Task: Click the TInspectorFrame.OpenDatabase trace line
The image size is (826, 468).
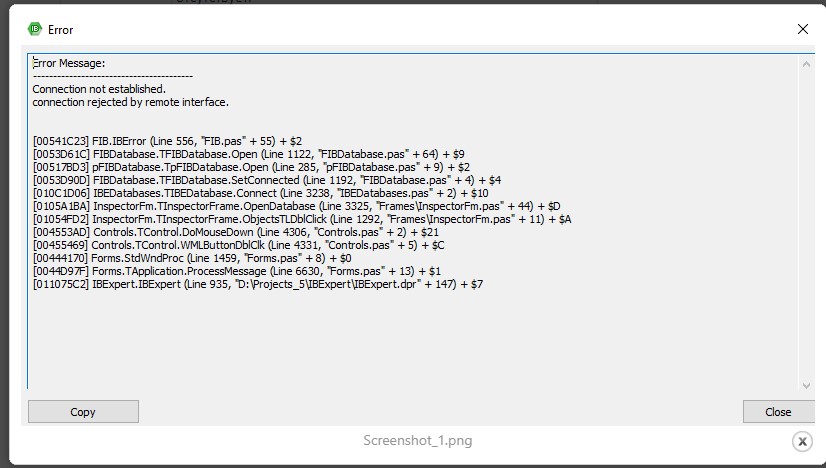Action: point(296,206)
